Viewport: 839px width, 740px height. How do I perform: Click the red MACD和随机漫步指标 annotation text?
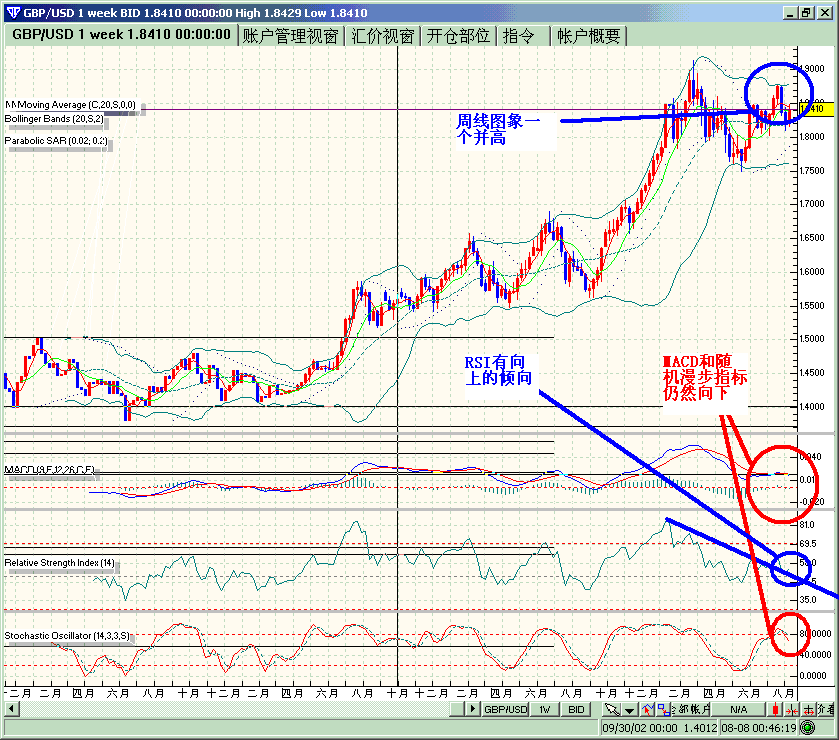(x=705, y=377)
